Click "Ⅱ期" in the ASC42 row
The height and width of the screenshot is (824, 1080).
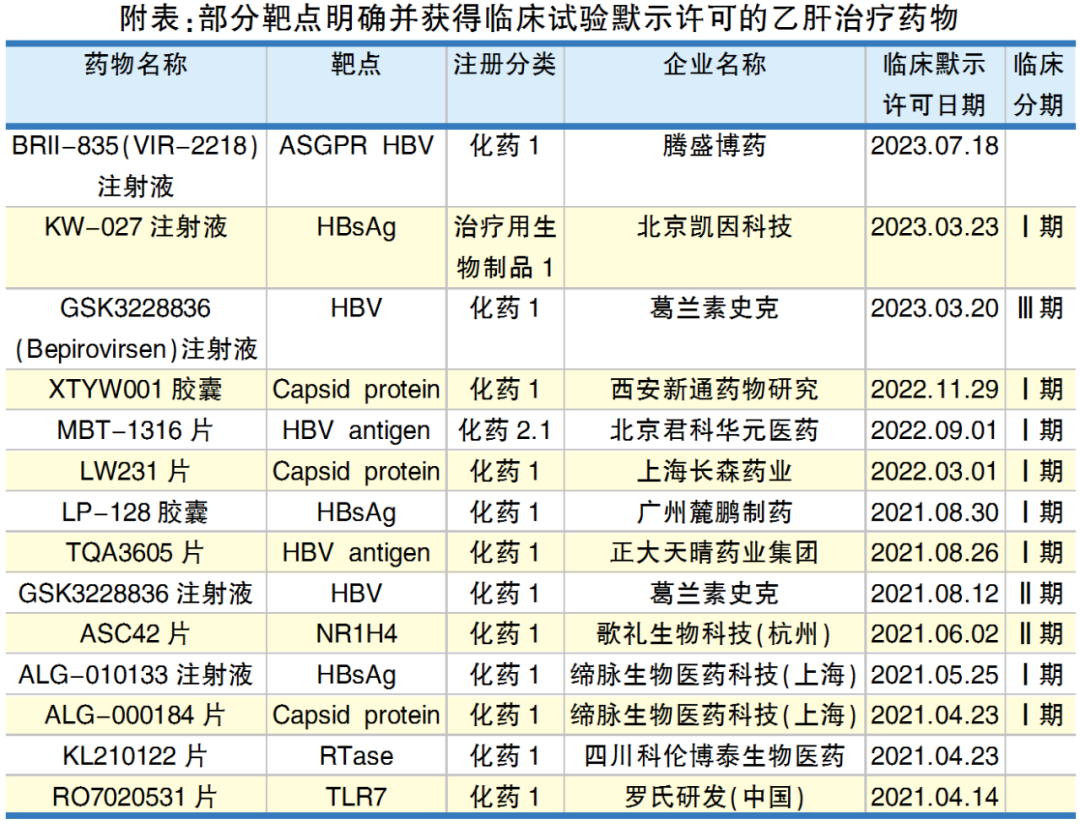click(1040, 634)
